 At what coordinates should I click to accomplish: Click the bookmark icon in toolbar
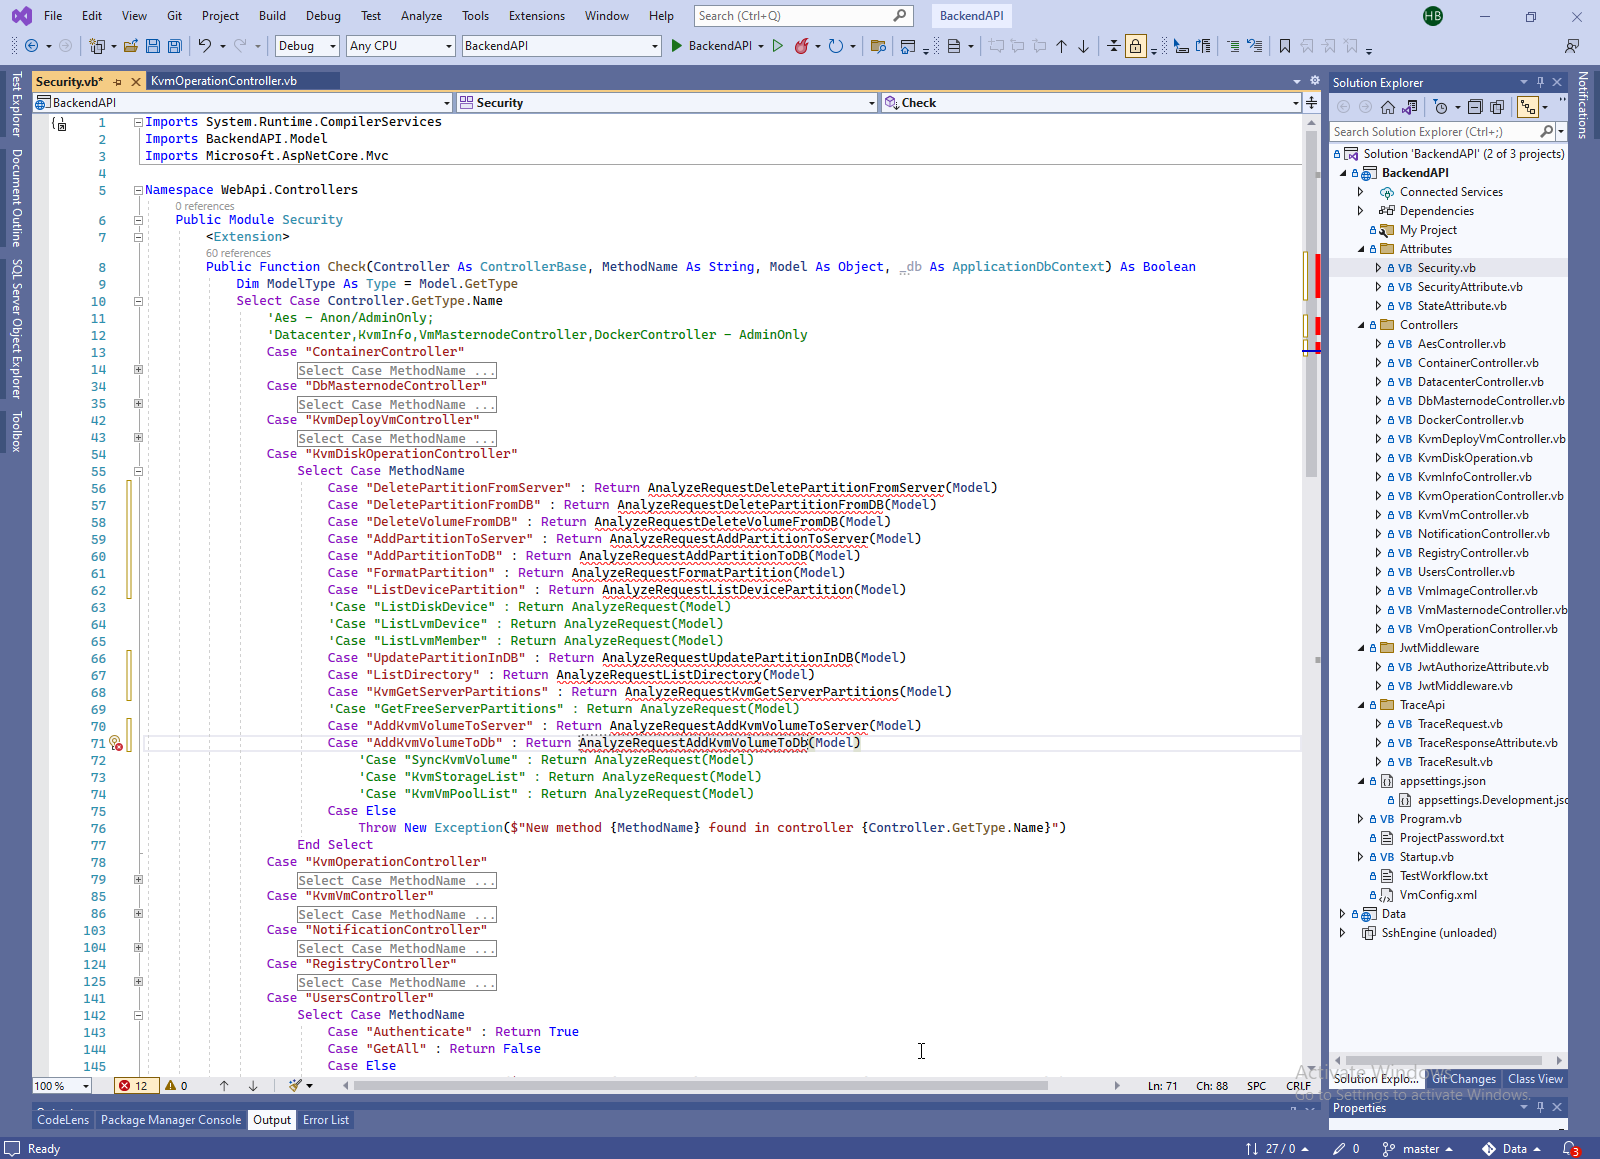pyautogui.click(x=1285, y=46)
